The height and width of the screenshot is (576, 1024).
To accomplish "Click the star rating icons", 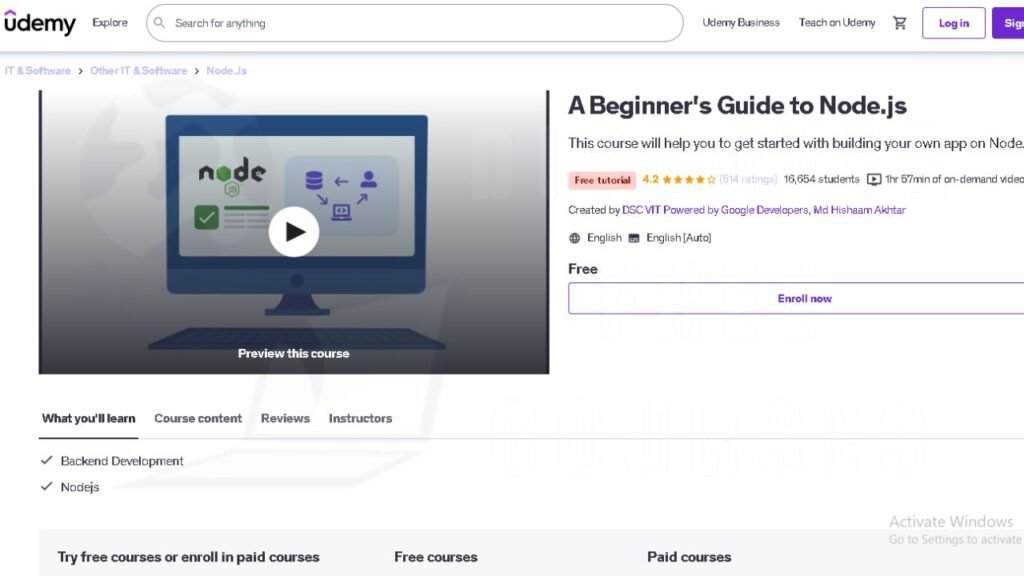I will 689,180.
